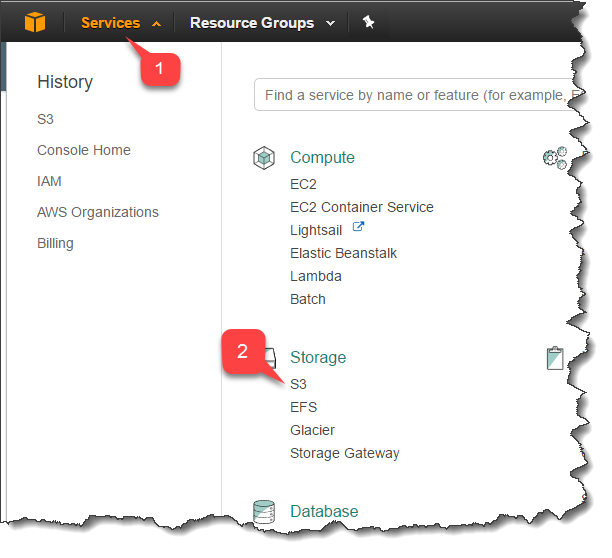612x558 pixels.
Task: Open the Glacier service
Action: pos(312,430)
